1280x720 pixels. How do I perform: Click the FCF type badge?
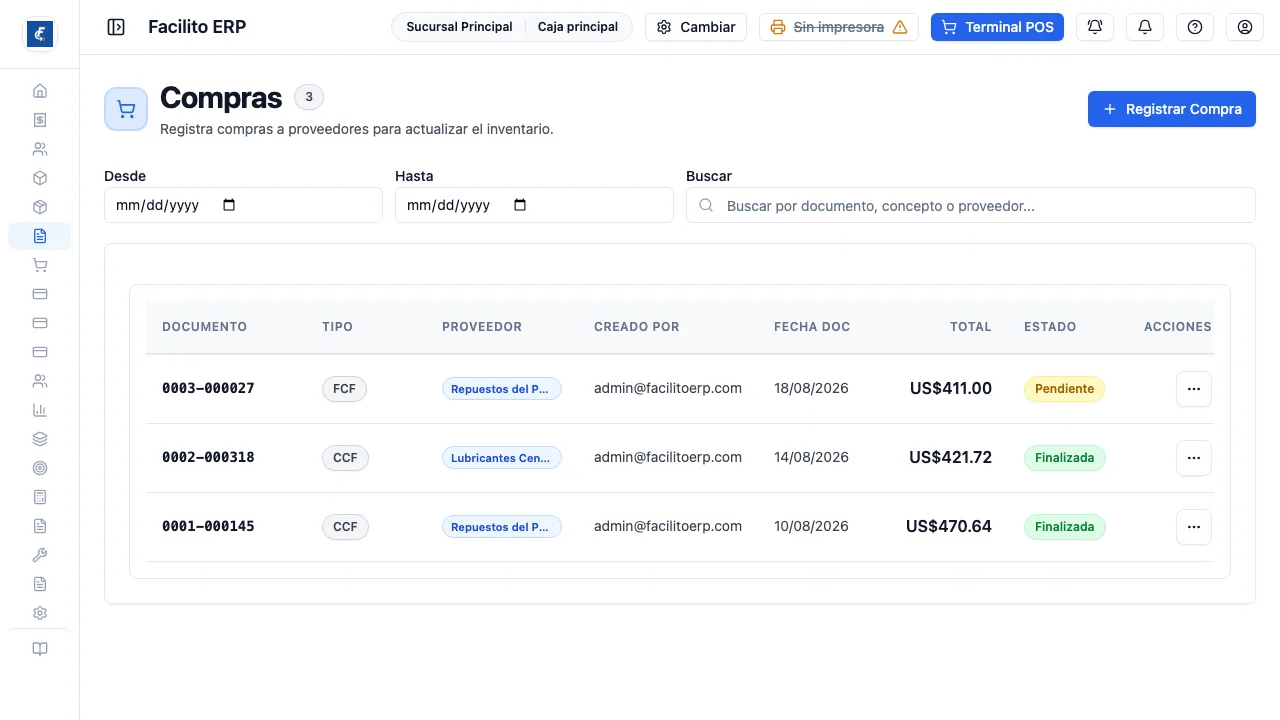tap(344, 389)
